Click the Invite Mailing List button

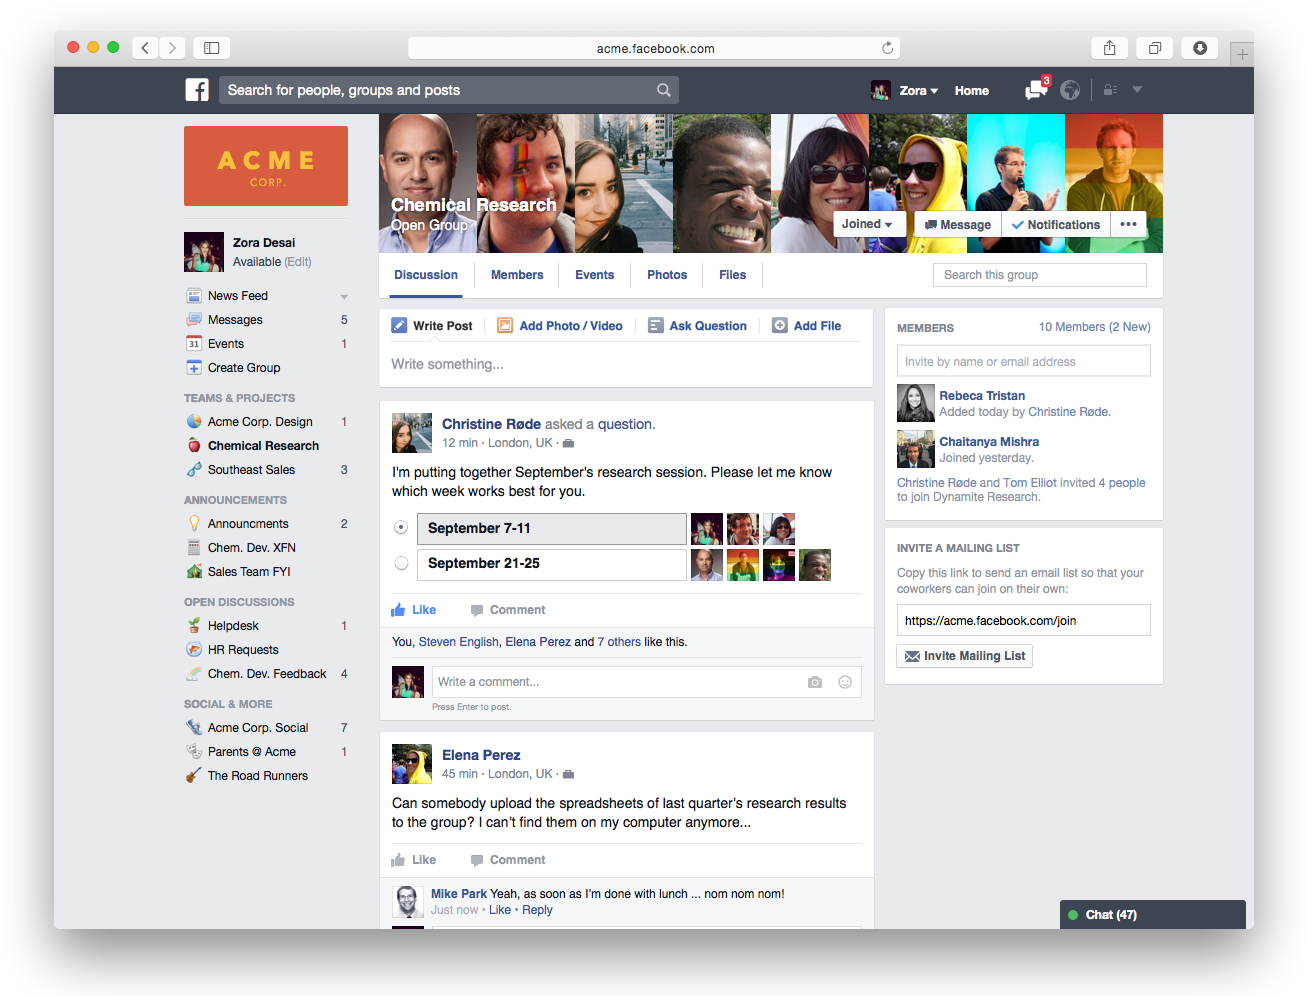[965, 656]
